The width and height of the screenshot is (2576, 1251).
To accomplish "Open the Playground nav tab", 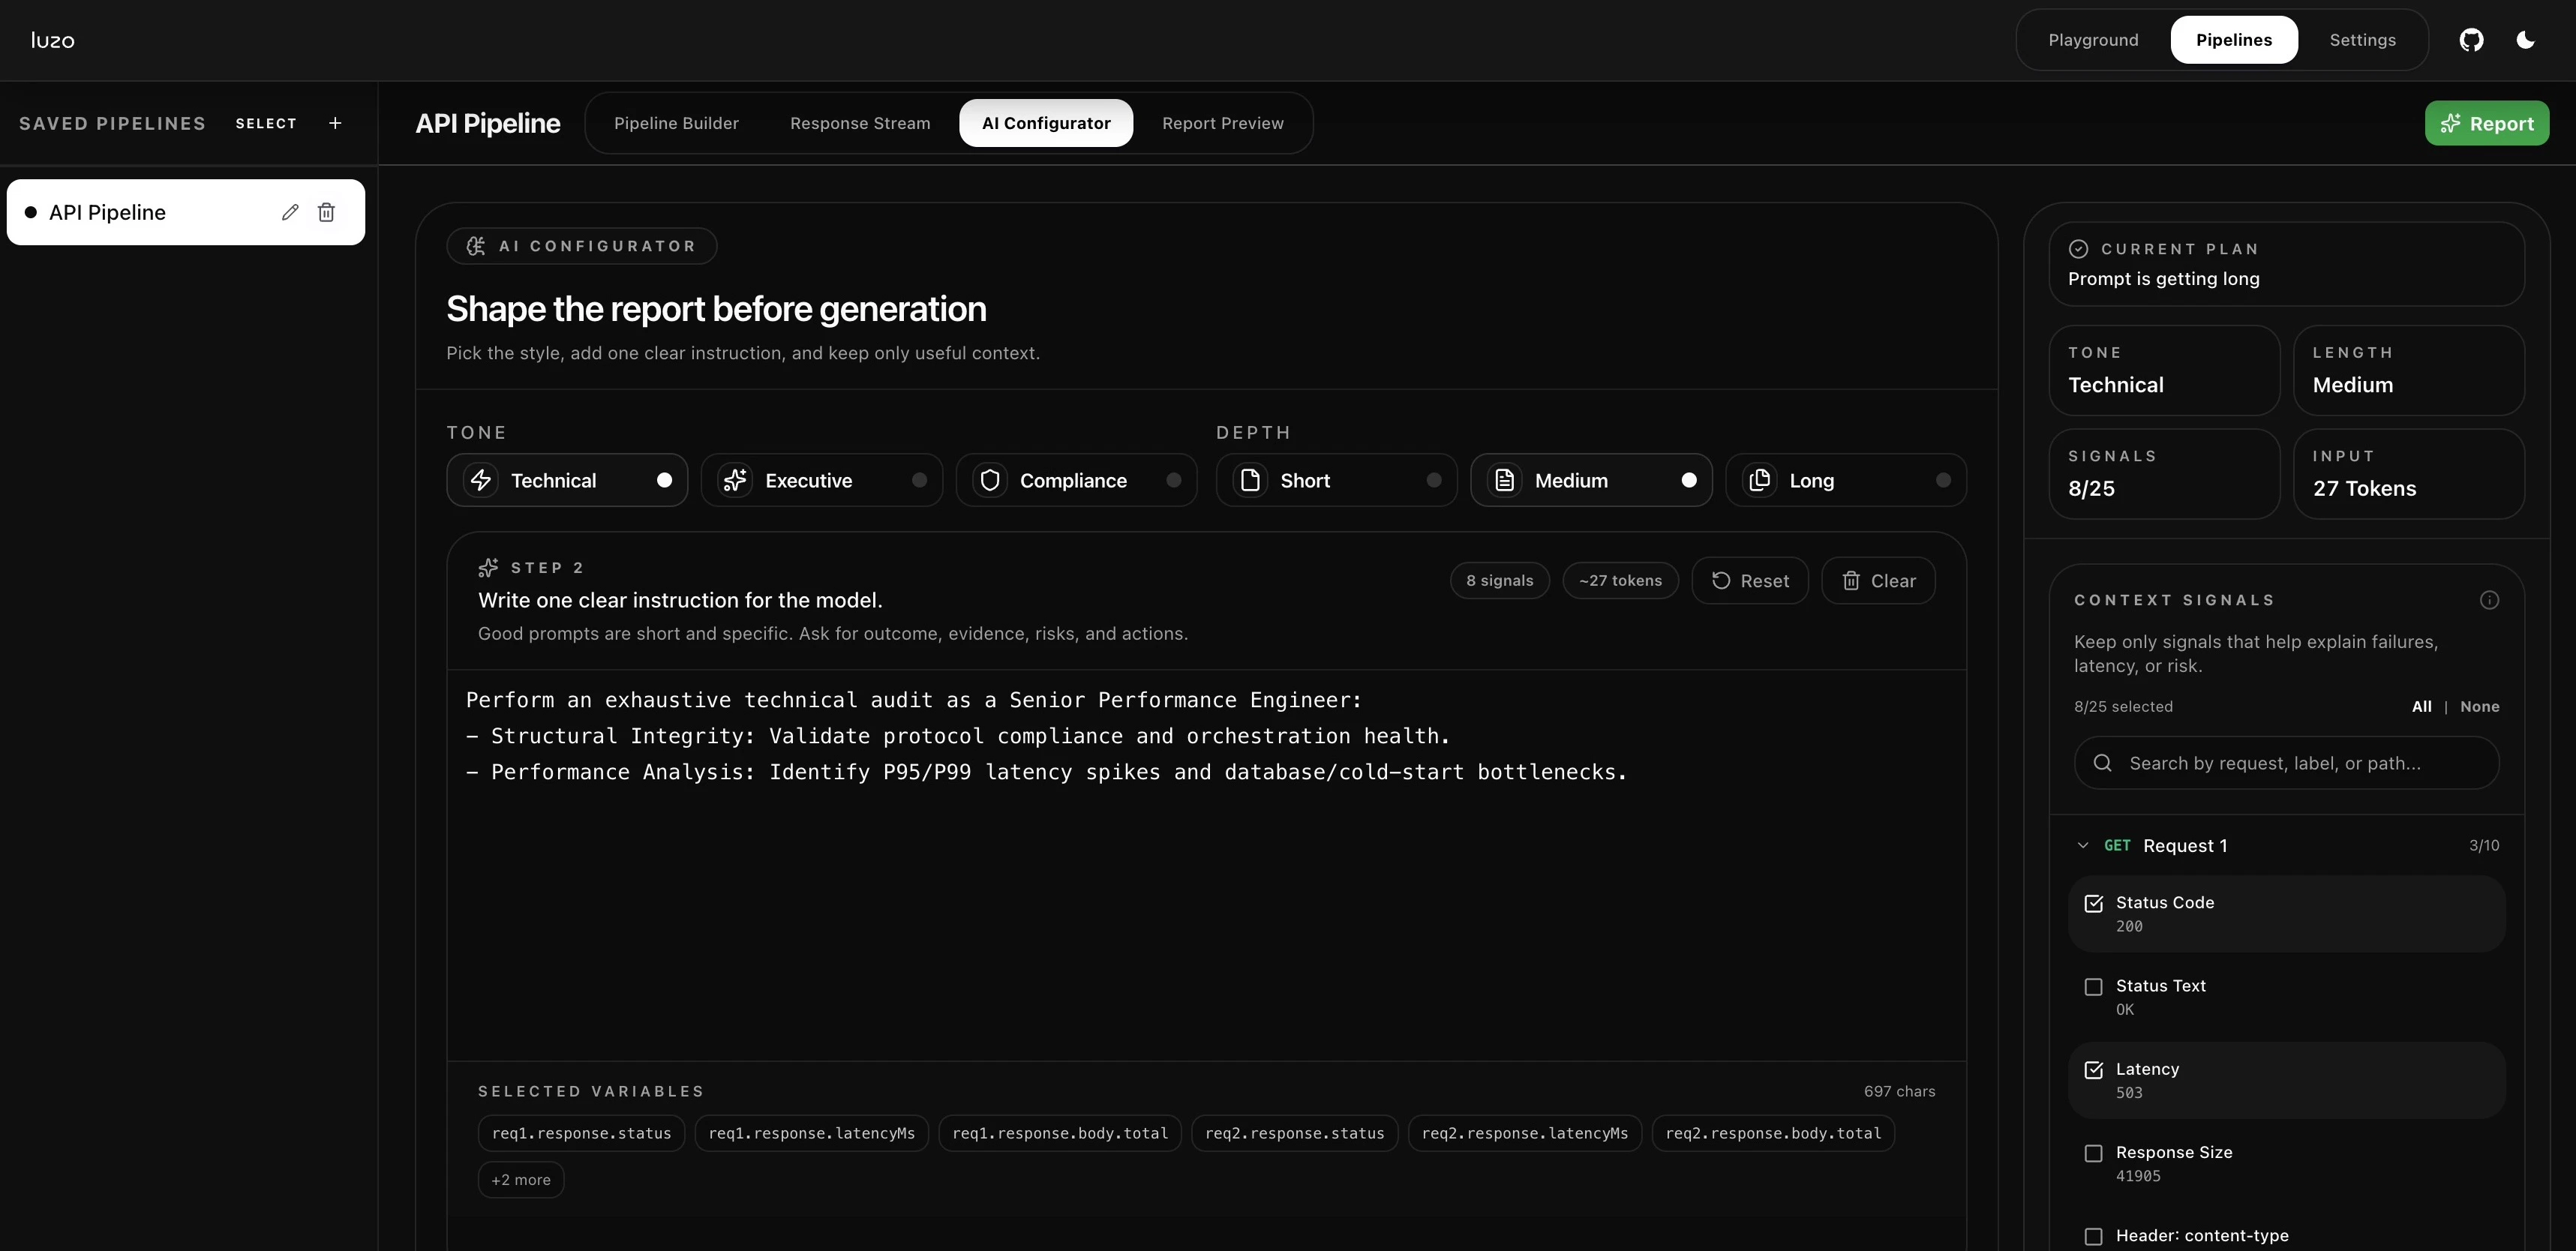I will point(2093,40).
